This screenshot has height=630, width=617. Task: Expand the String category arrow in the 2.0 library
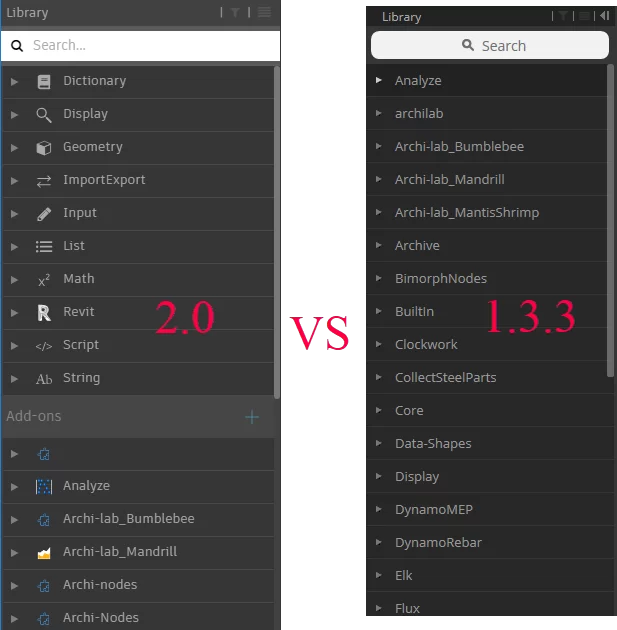pos(14,379)
